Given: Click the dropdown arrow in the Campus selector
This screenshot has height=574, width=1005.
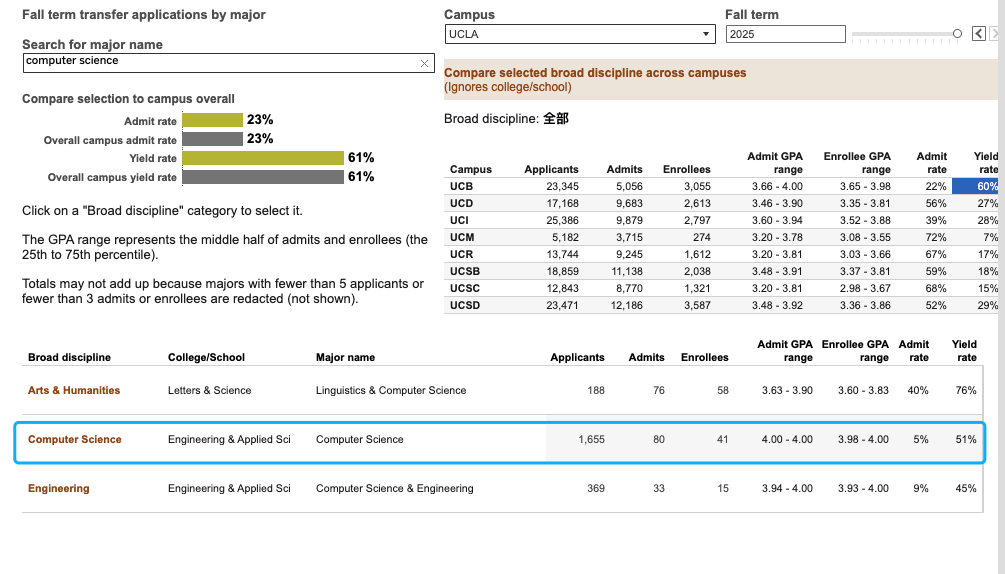Looking at the screenshot, I should point(706,34).
